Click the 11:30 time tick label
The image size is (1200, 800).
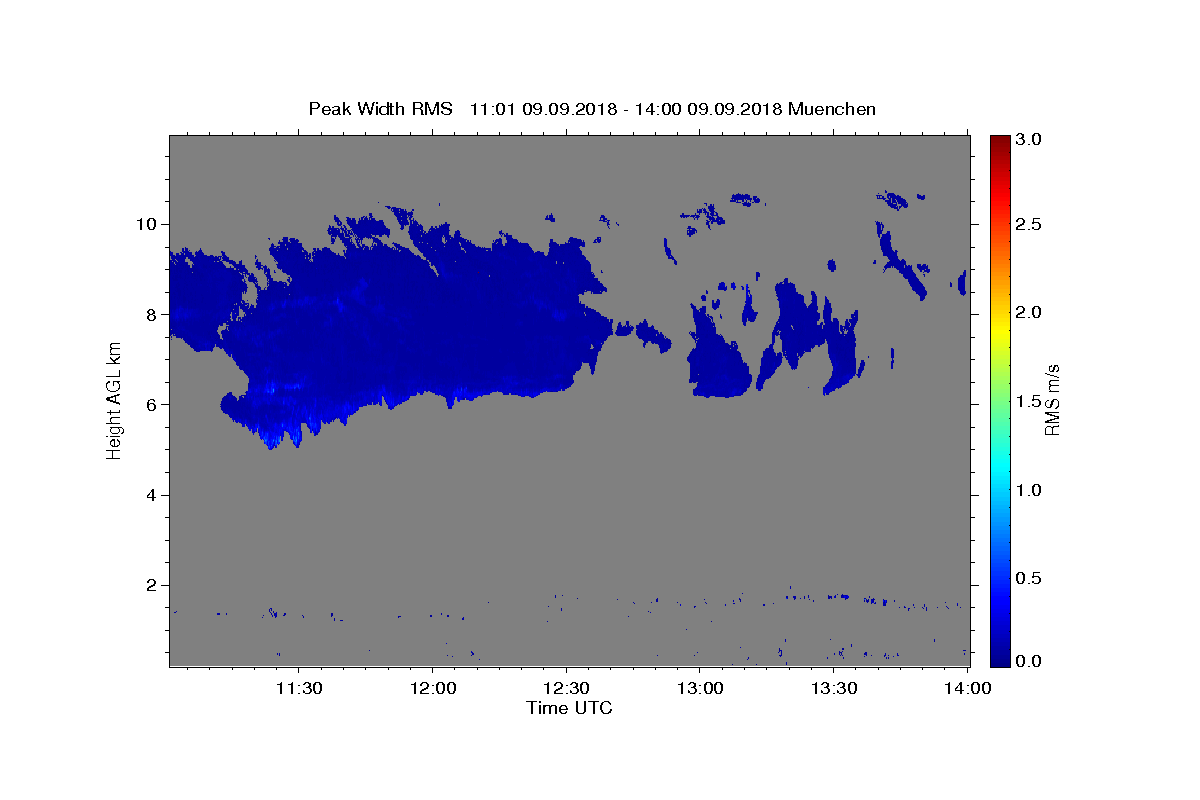pos(298,688)
